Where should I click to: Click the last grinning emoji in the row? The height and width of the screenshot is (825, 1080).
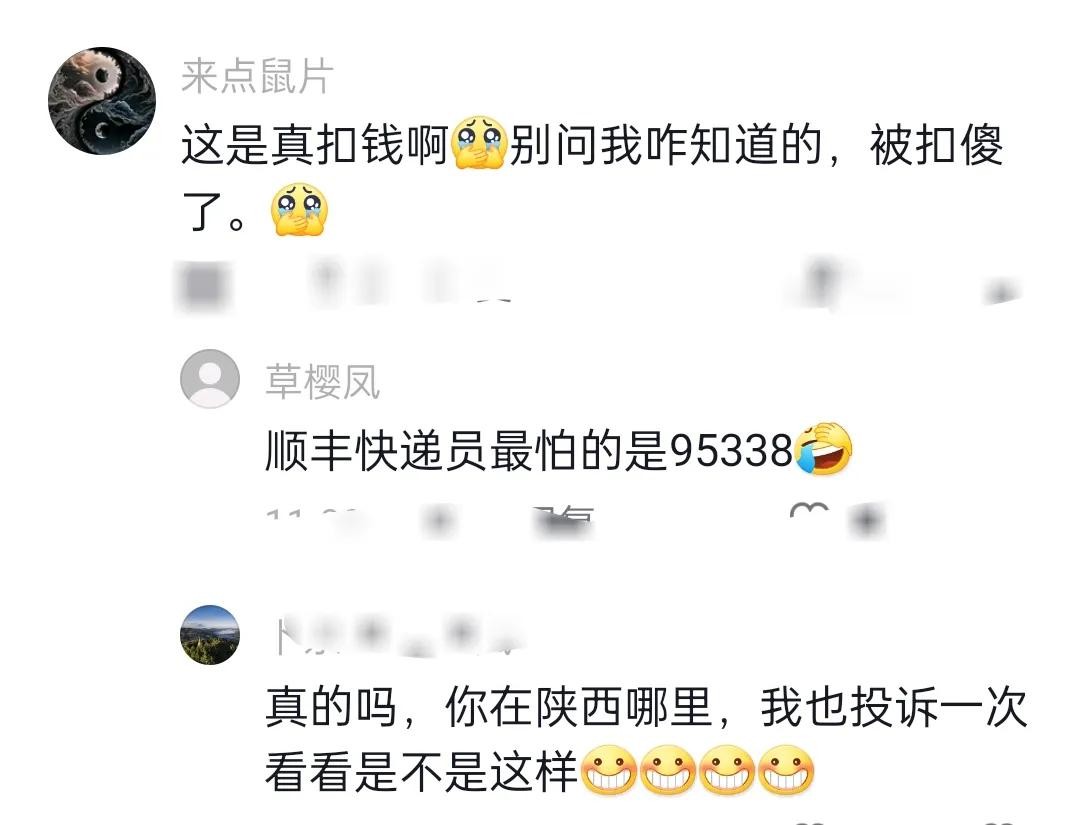(786, 771)
